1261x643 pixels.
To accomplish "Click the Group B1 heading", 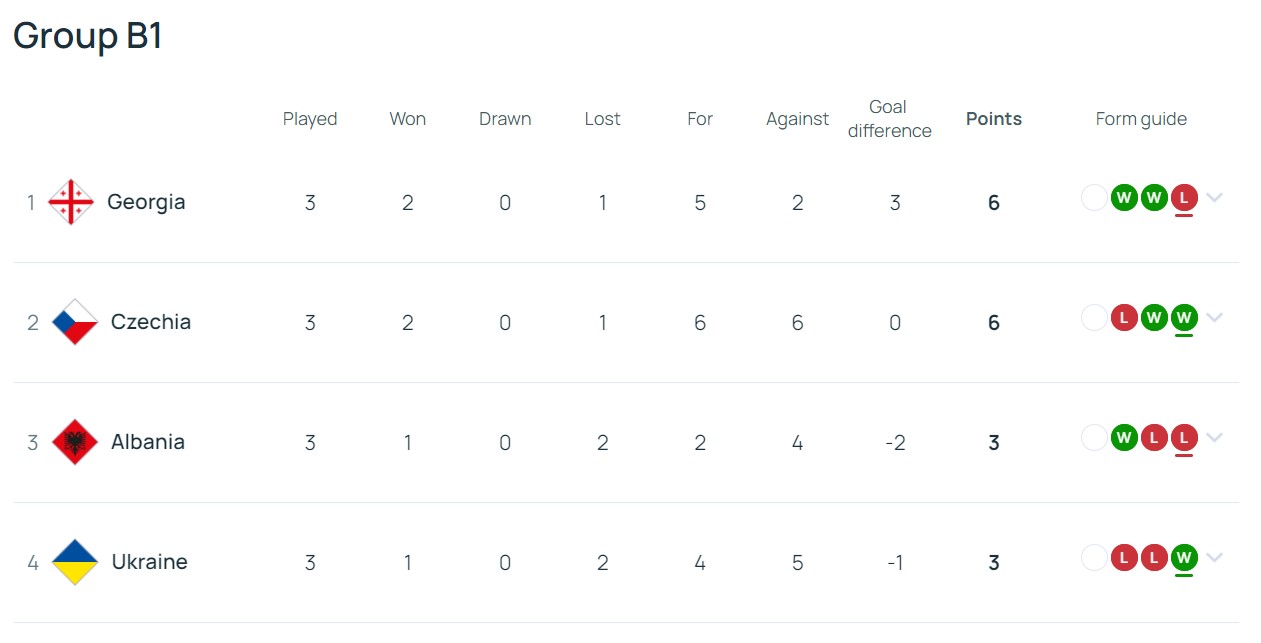I will click(x=88, y=36).
